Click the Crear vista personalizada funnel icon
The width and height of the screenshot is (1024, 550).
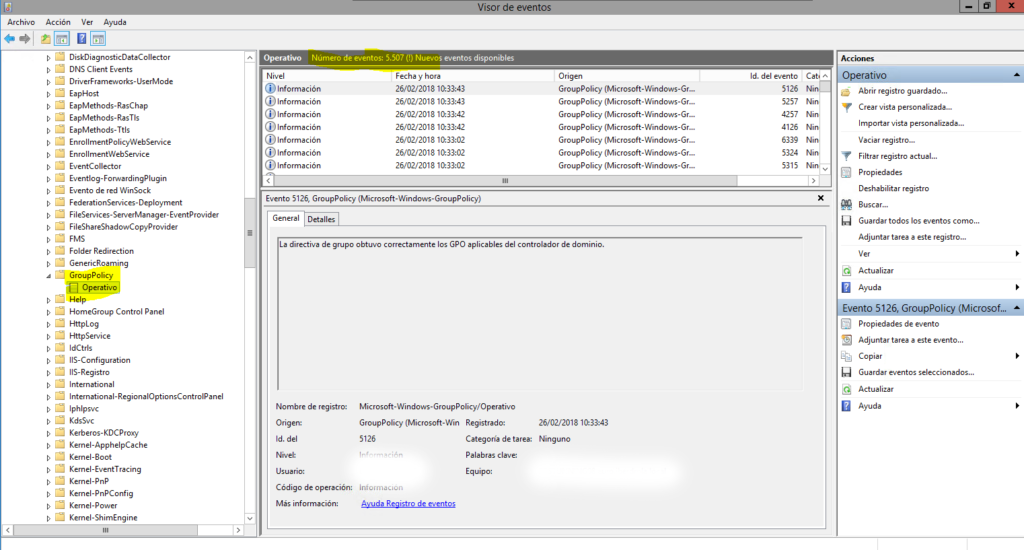click(x=846, y=107)
